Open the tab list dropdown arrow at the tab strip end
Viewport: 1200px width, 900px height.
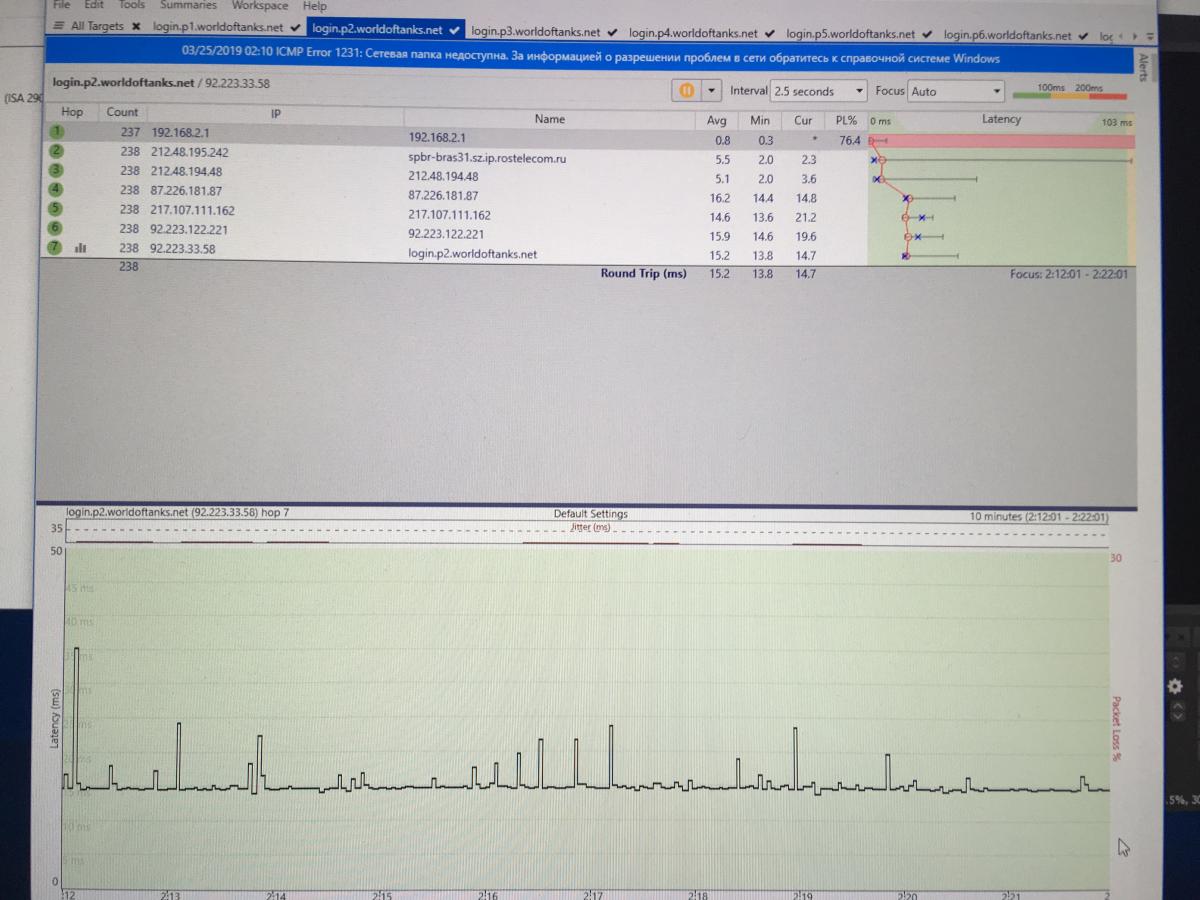1150,37
